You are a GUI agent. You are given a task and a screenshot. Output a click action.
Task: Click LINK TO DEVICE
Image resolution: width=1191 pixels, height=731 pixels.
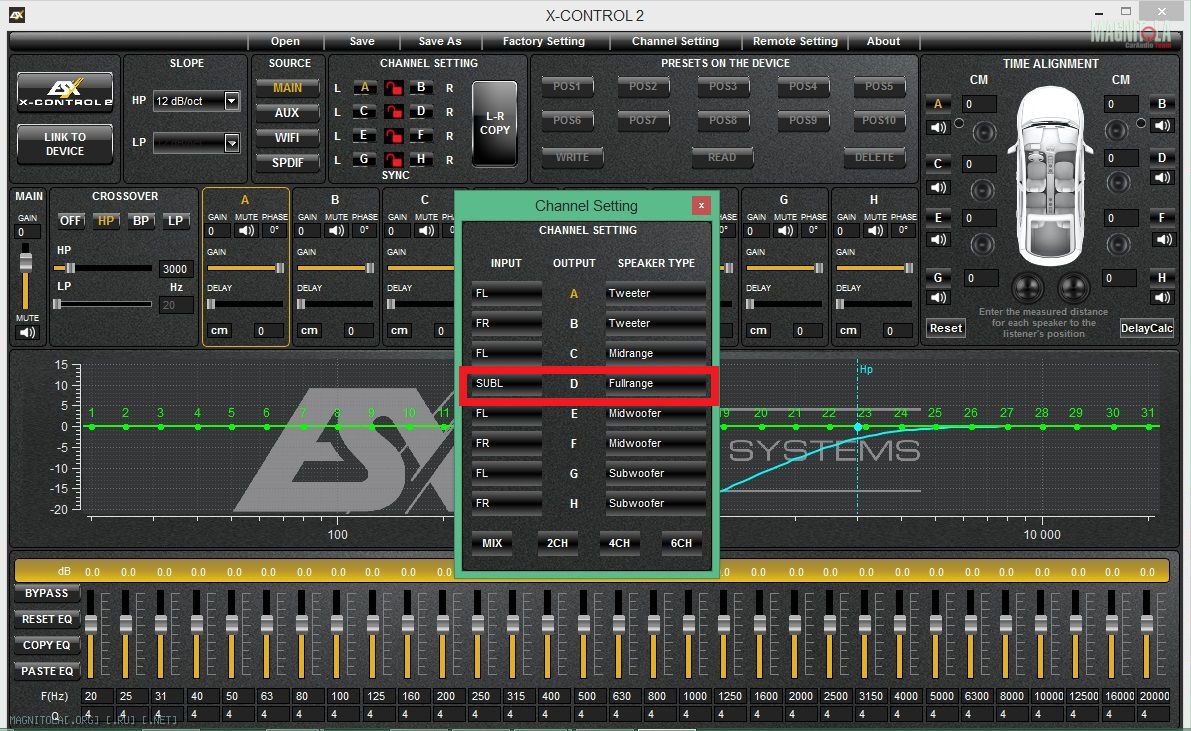click(x=65, y=144)
